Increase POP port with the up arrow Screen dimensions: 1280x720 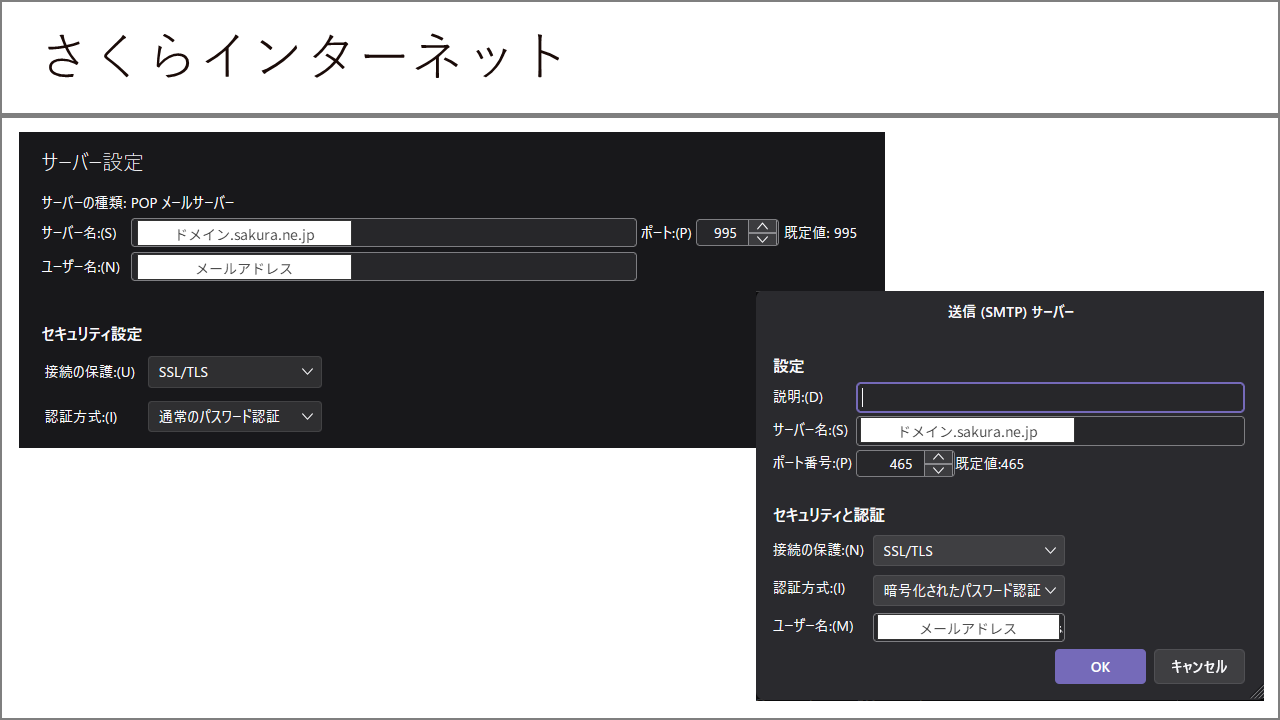[763, 226]
